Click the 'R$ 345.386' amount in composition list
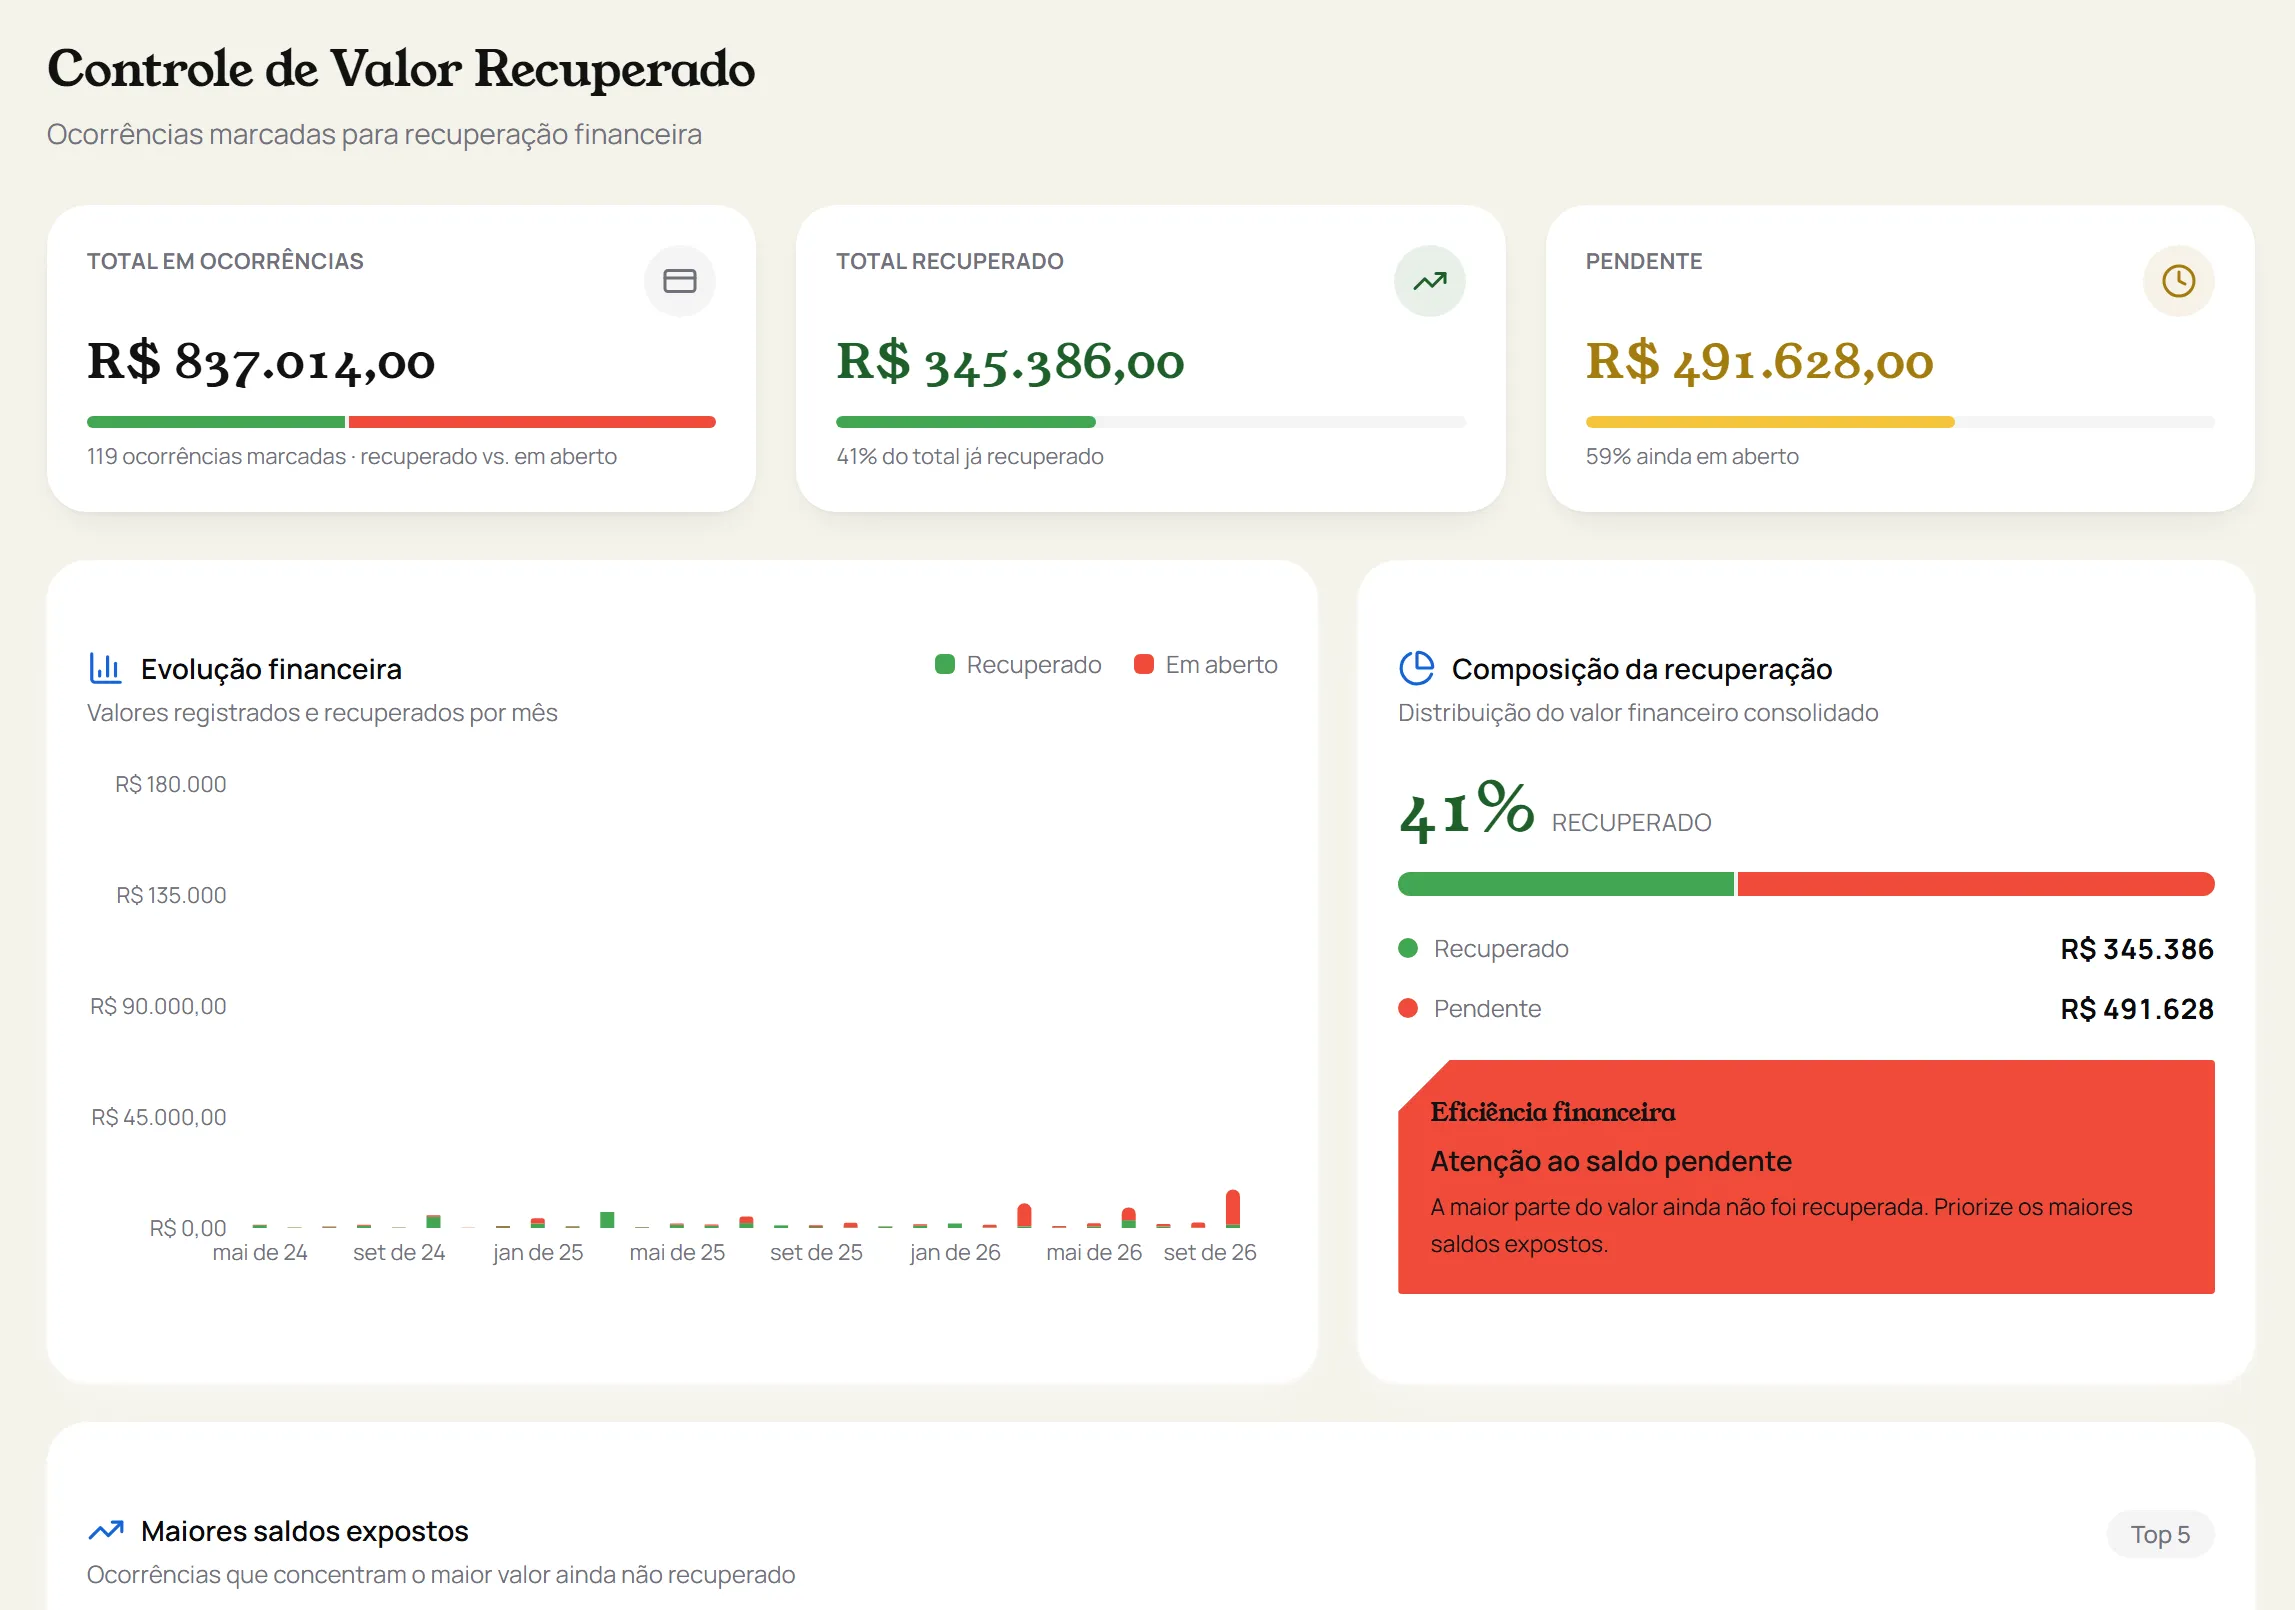 click(2136, 949)
